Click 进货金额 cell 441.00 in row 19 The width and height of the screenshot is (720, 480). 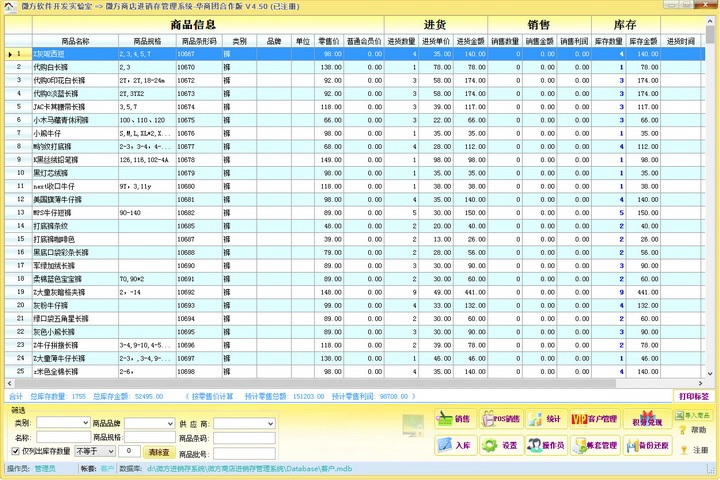470,292
